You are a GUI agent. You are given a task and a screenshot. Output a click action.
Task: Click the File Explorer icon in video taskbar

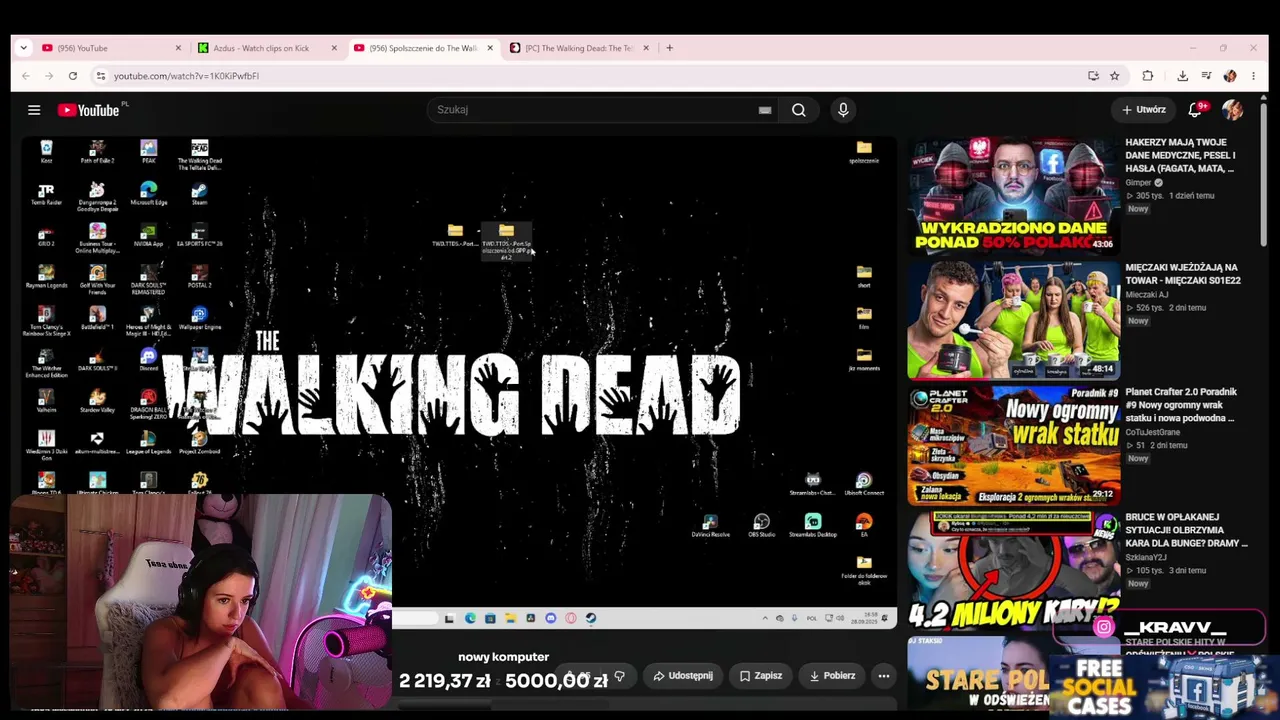tap(510, 618)
